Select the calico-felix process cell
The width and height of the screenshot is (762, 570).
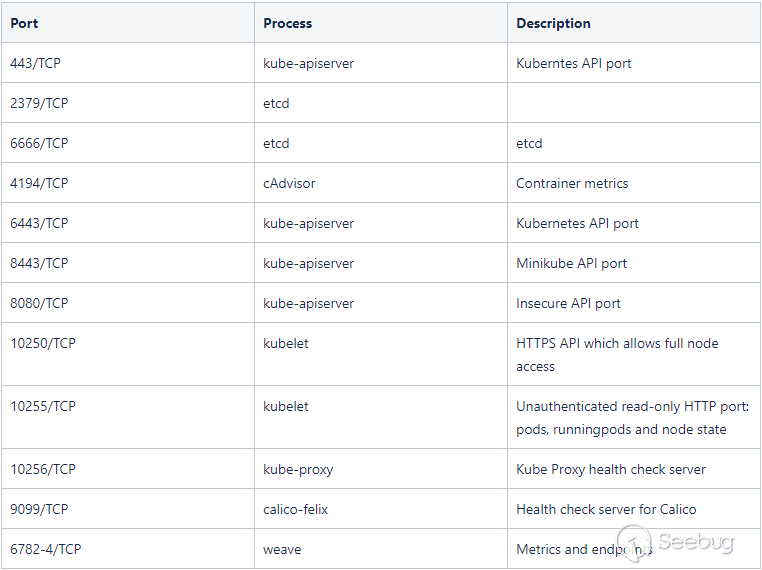click(x=296, y=509)
